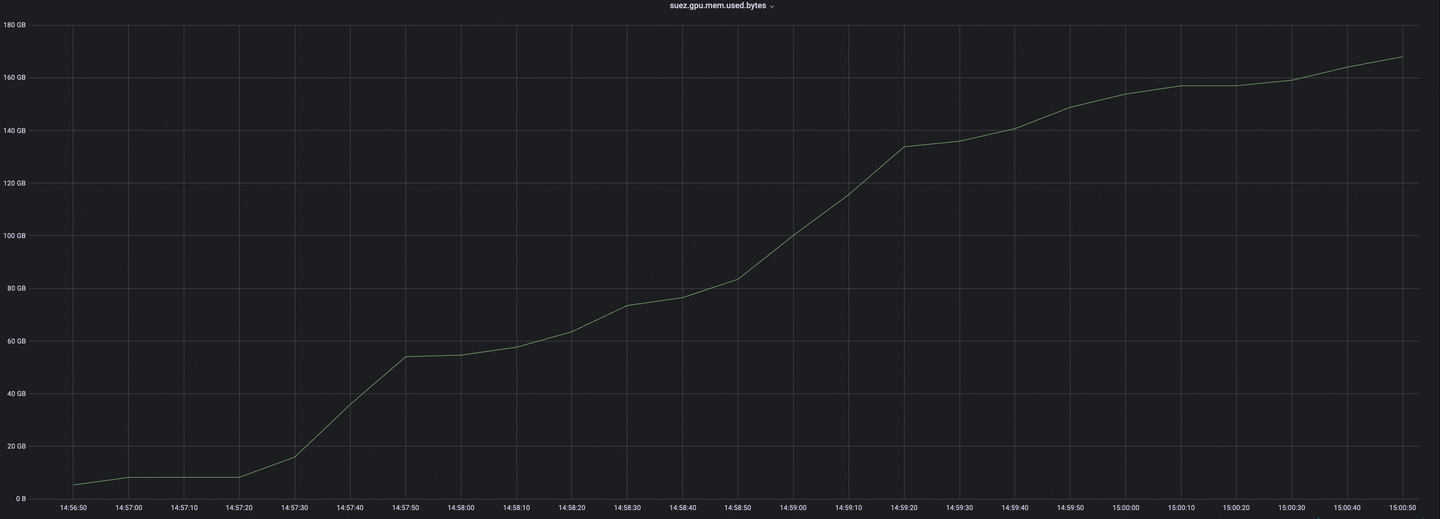
Task: Click the 14:57:50 time axis label
Action: click(405, 508)
